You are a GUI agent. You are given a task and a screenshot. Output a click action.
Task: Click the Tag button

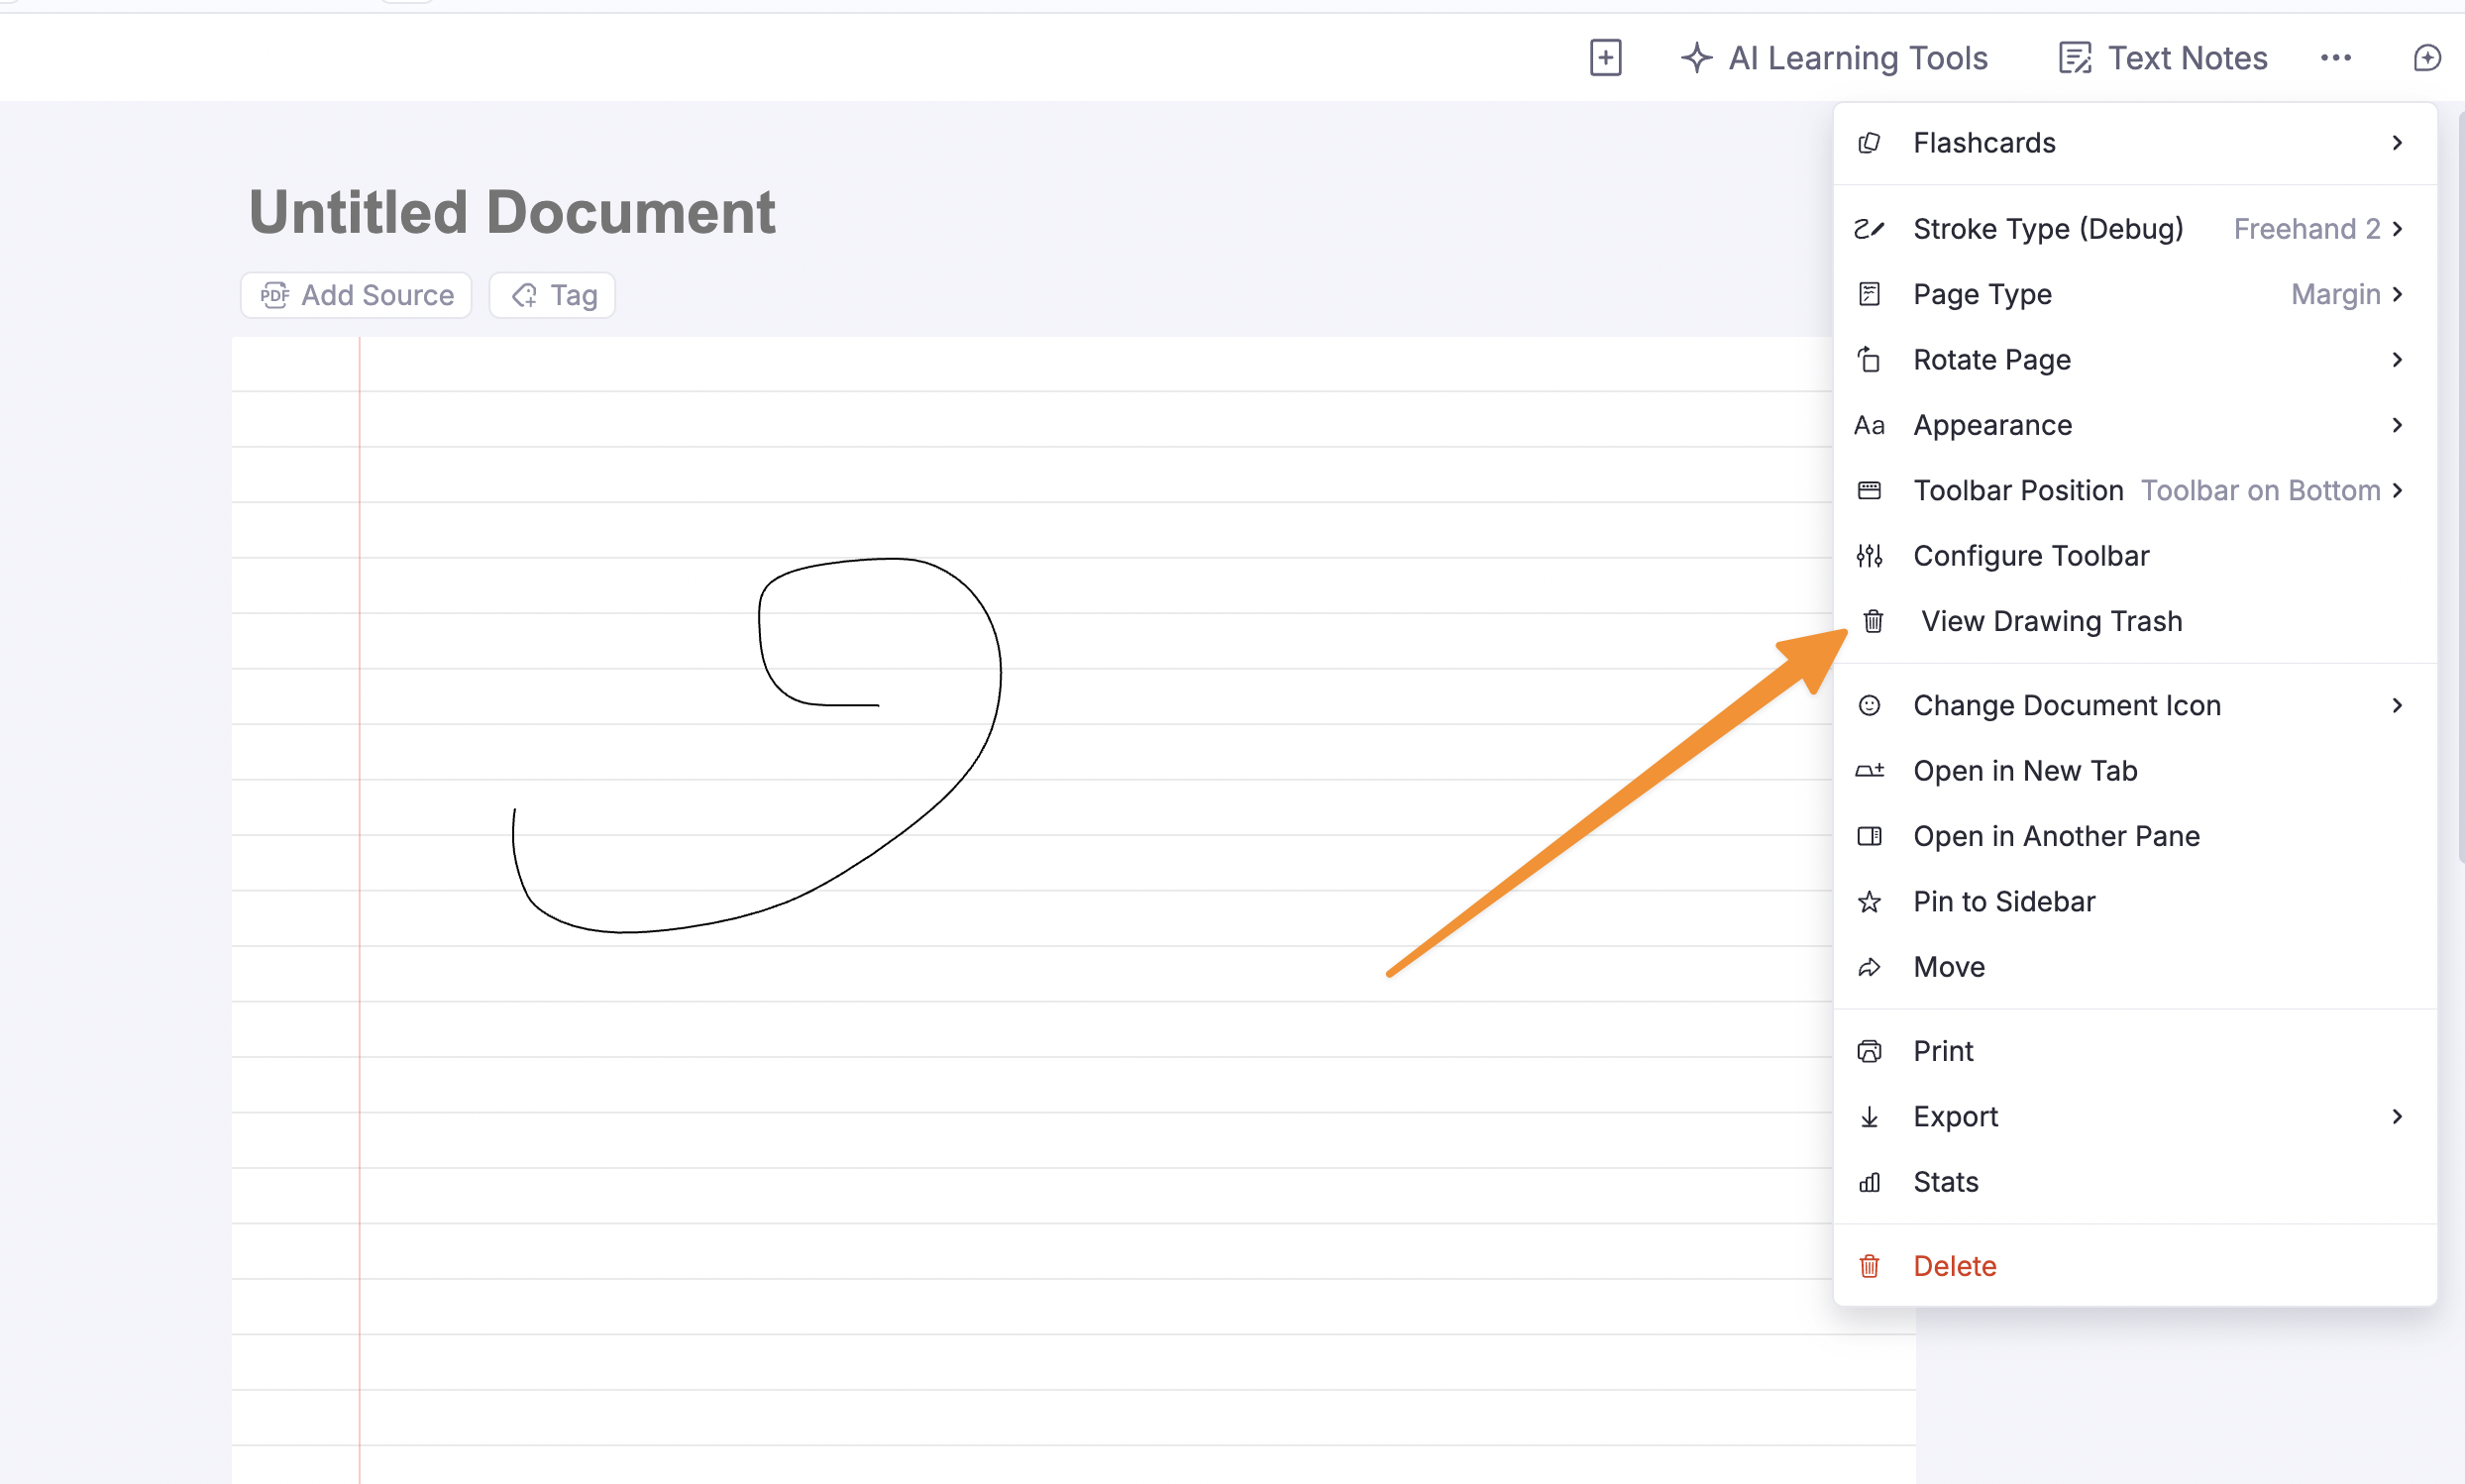point(552,295)
